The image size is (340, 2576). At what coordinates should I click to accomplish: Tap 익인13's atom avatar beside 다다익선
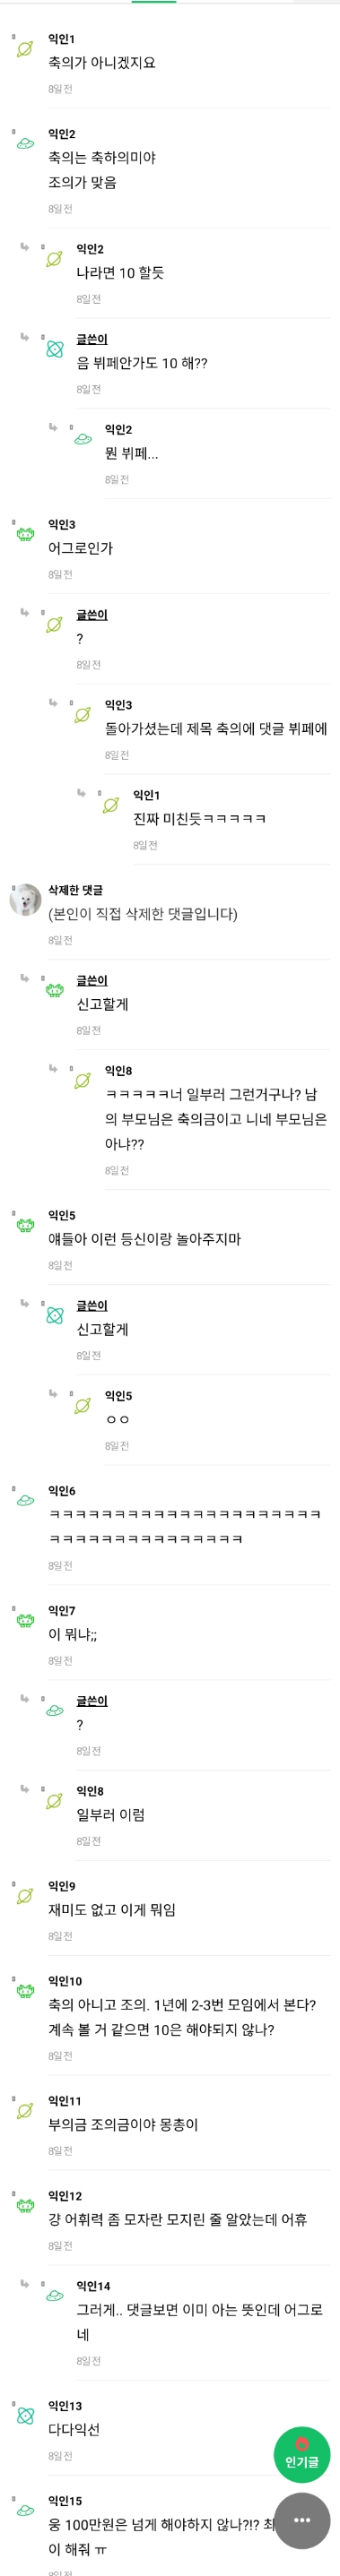click(x=25, y=2415)
